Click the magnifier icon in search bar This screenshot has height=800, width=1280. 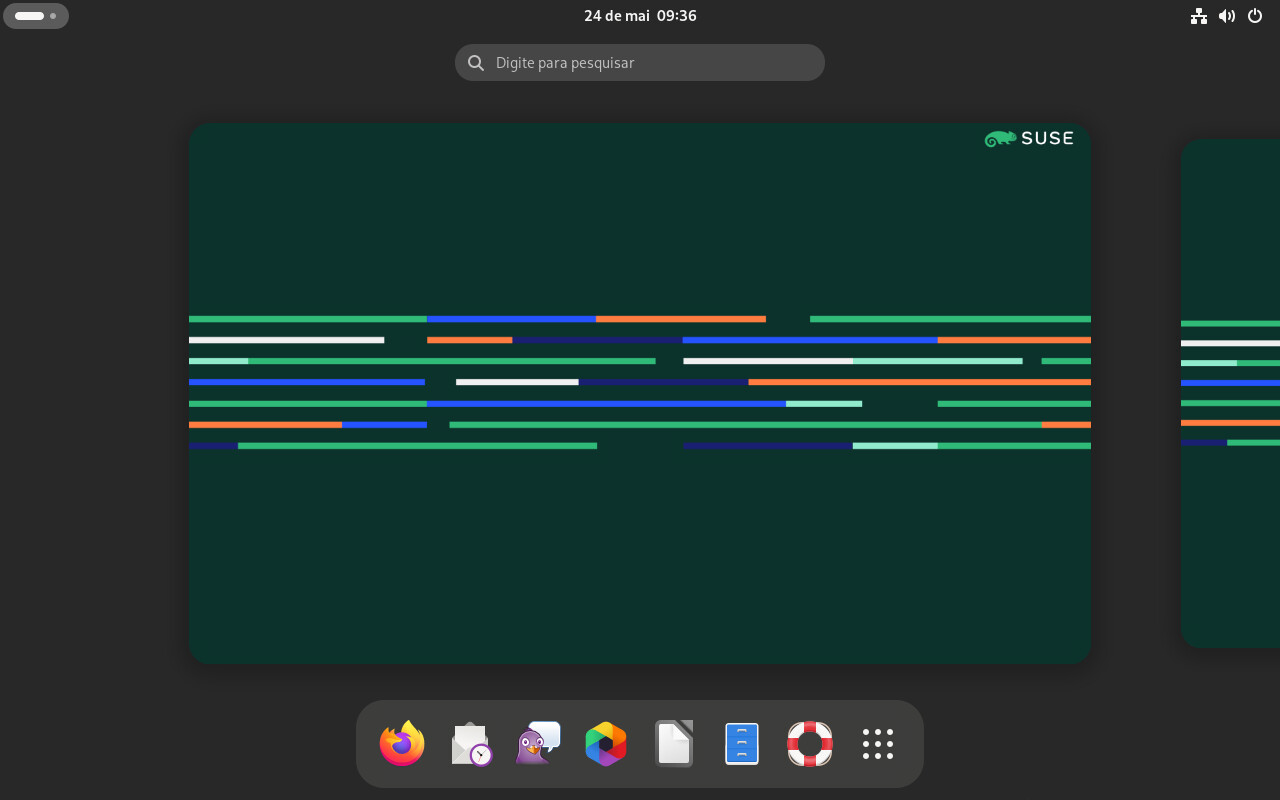[476, 63]
